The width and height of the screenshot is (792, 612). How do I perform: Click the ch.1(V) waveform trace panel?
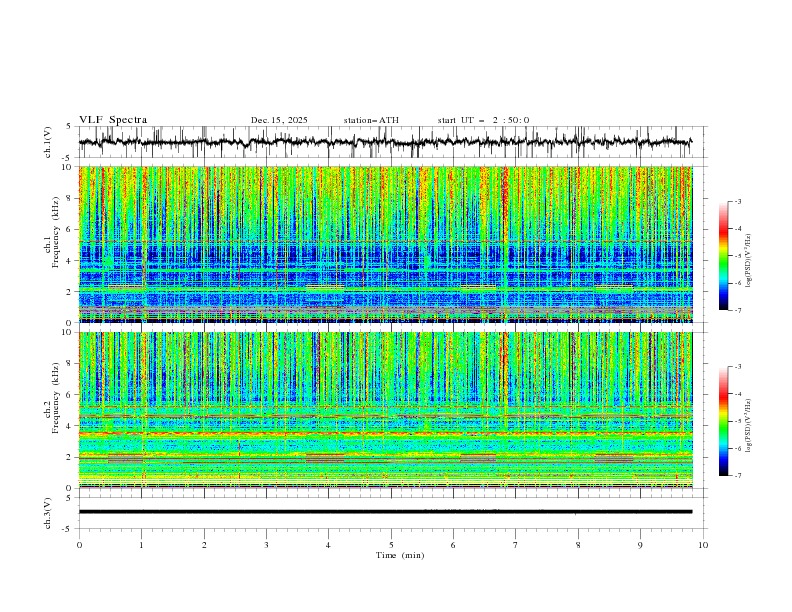tap(390, 143)
